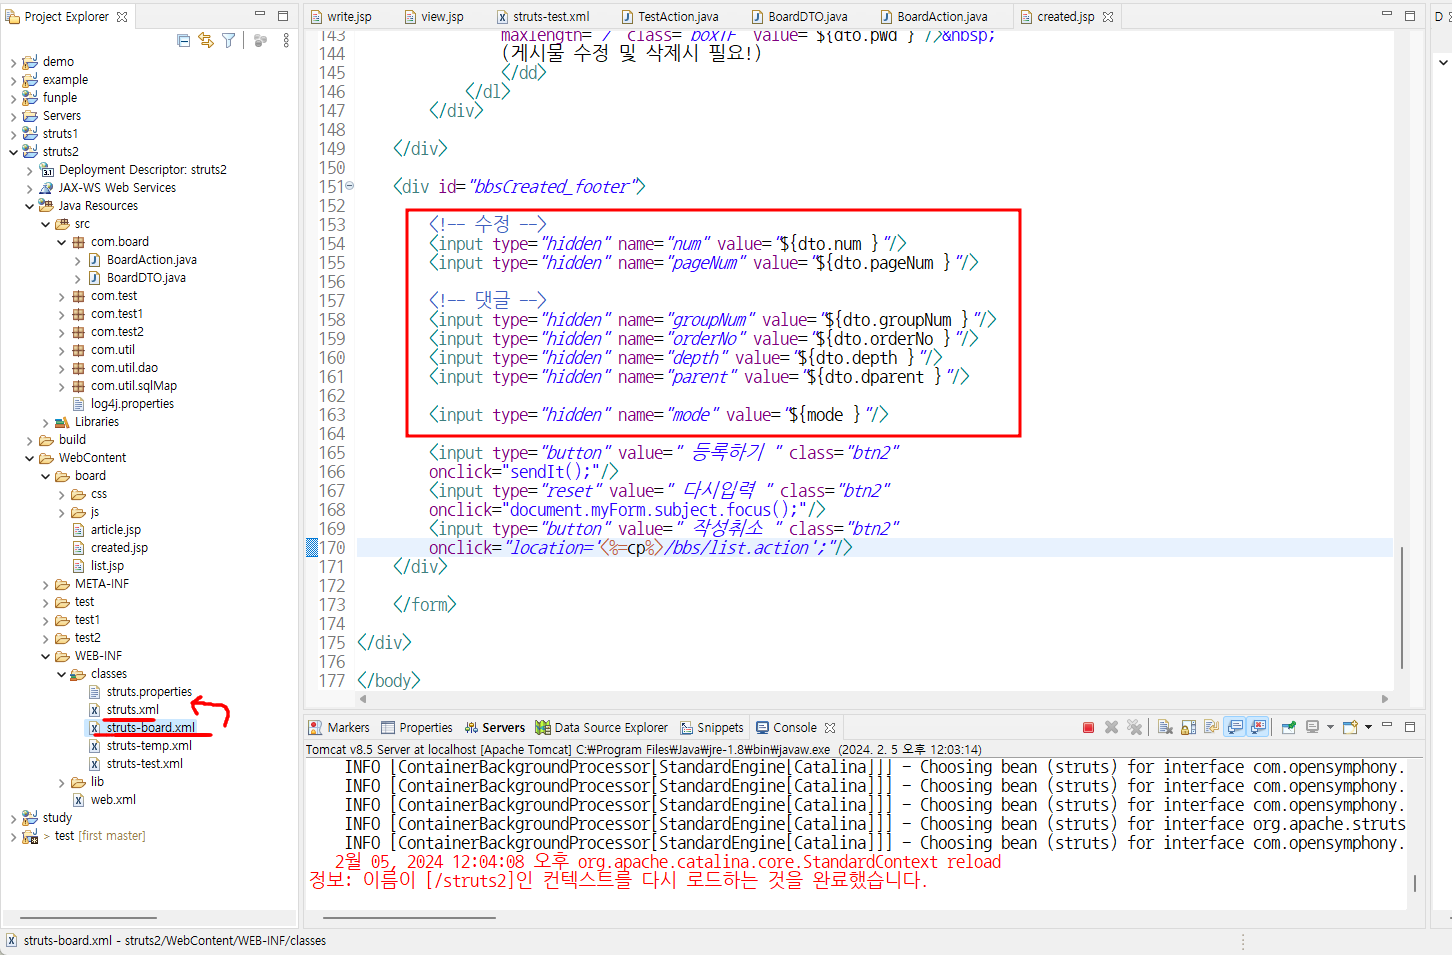The height and width of the screenshot is (955, 1452).
Task: Collapse the WebContent folder
Action: coord(29,458)
